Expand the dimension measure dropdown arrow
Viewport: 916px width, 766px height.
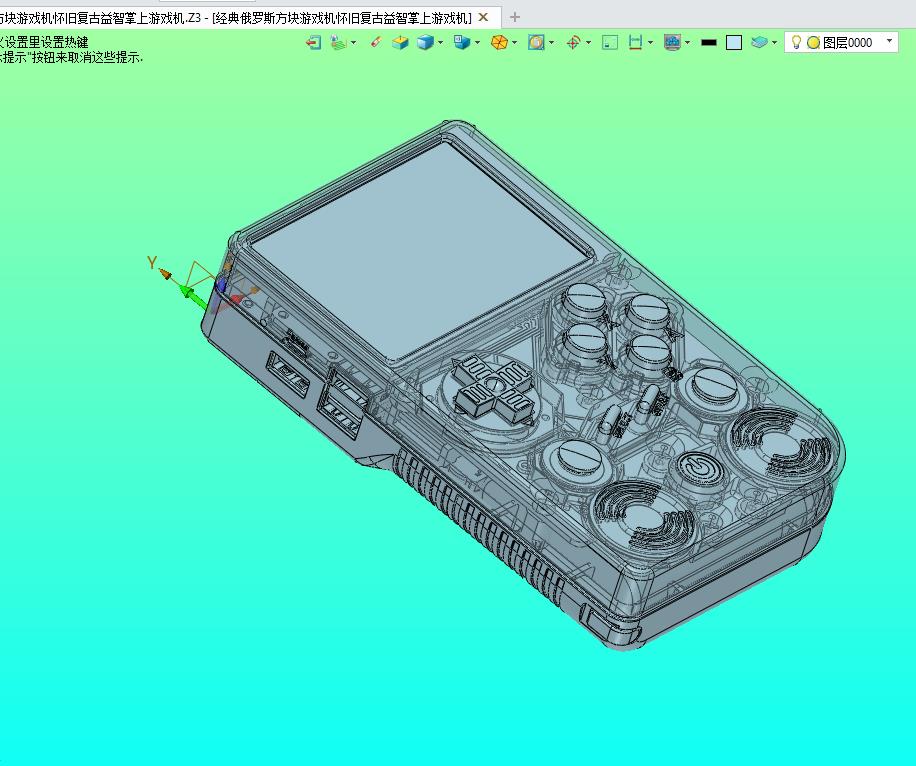(x=650, y=43)
